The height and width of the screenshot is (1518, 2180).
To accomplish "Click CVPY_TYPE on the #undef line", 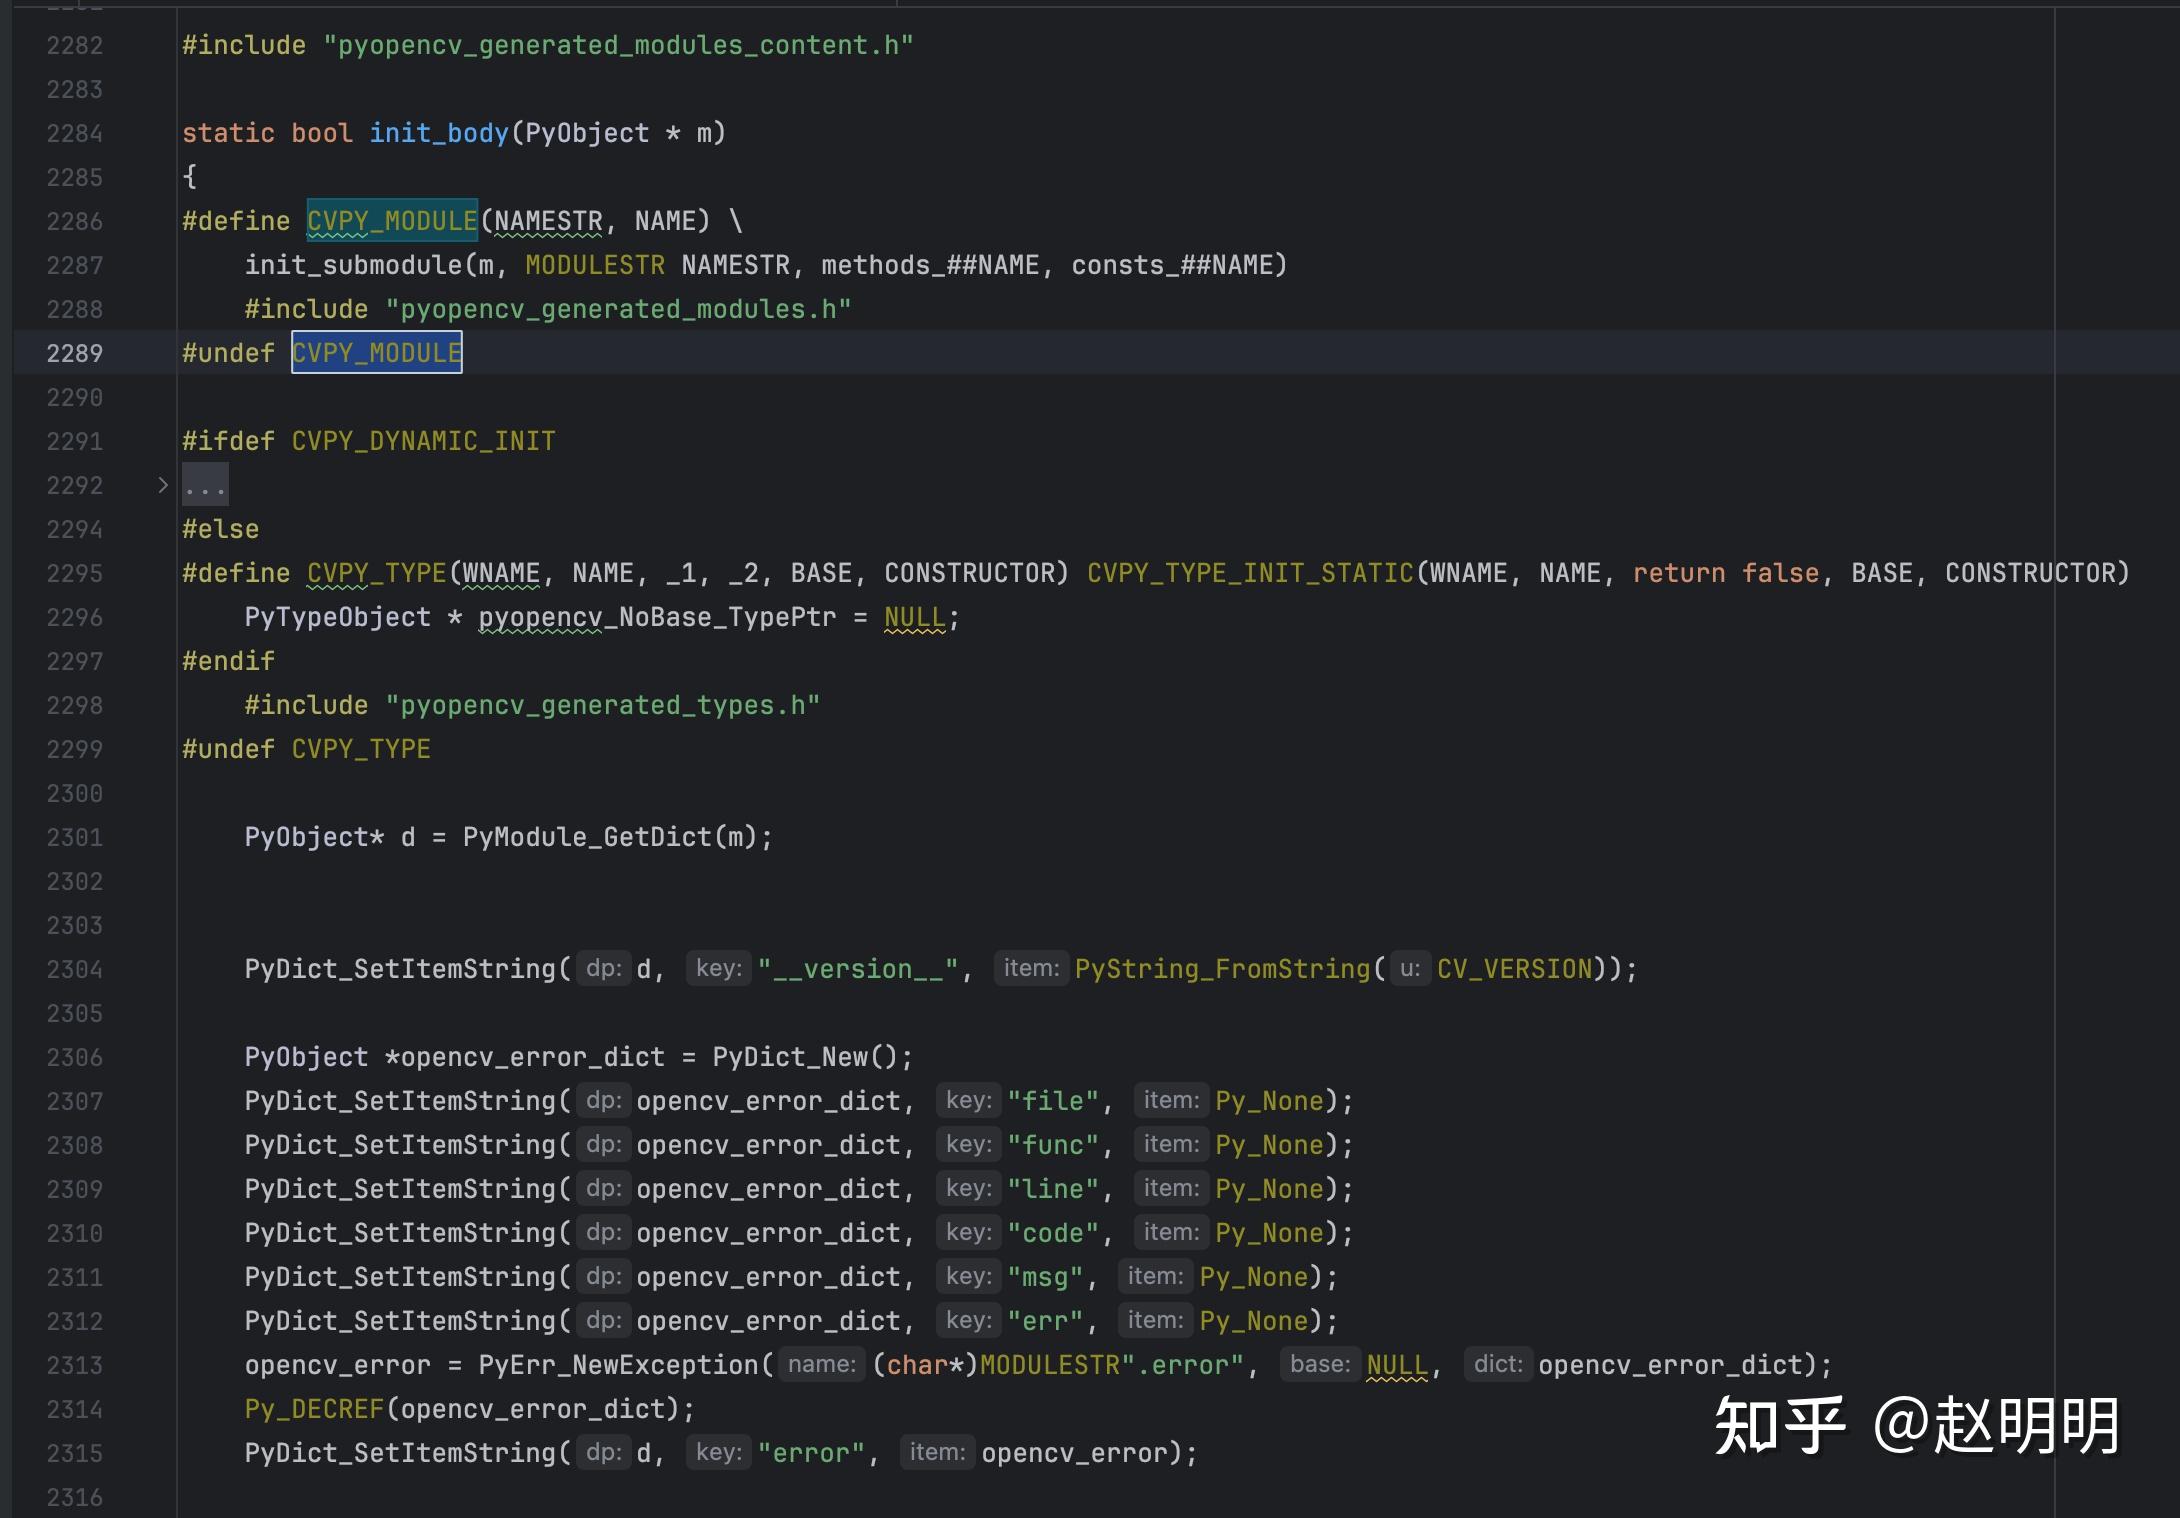I will pyautogui.click(x=361, y=749).
